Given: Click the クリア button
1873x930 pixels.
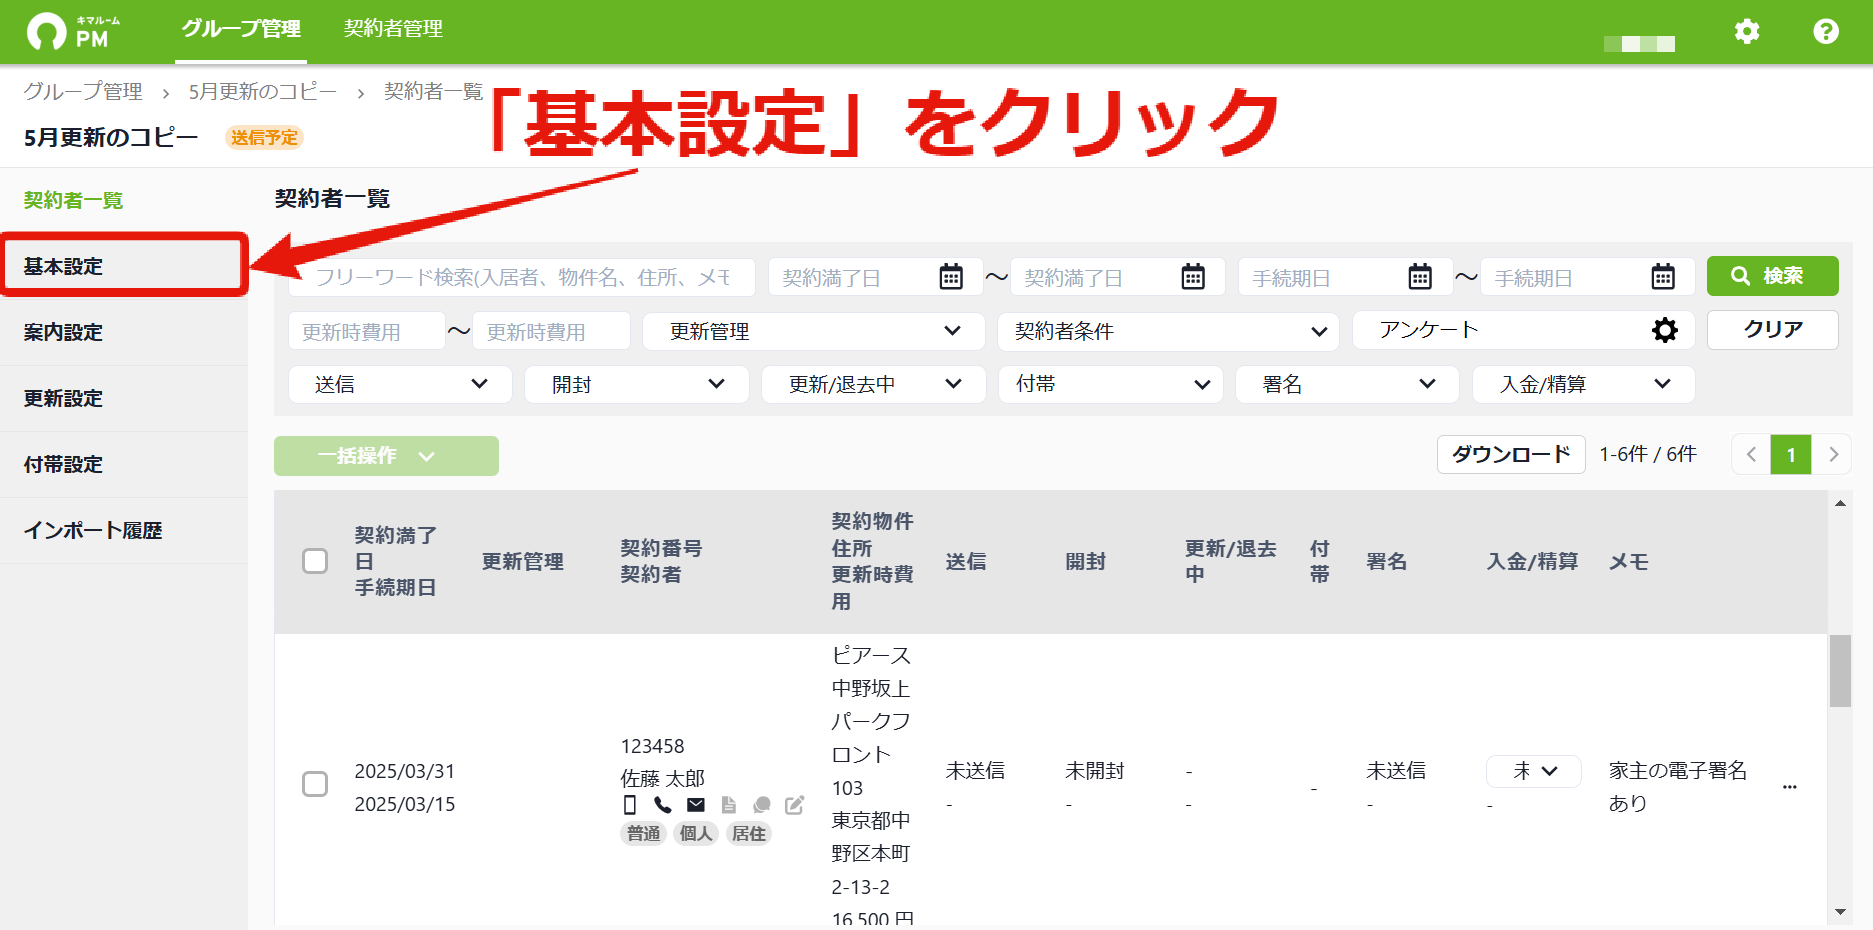Looking at the screenshot, I should (1772, 330).
